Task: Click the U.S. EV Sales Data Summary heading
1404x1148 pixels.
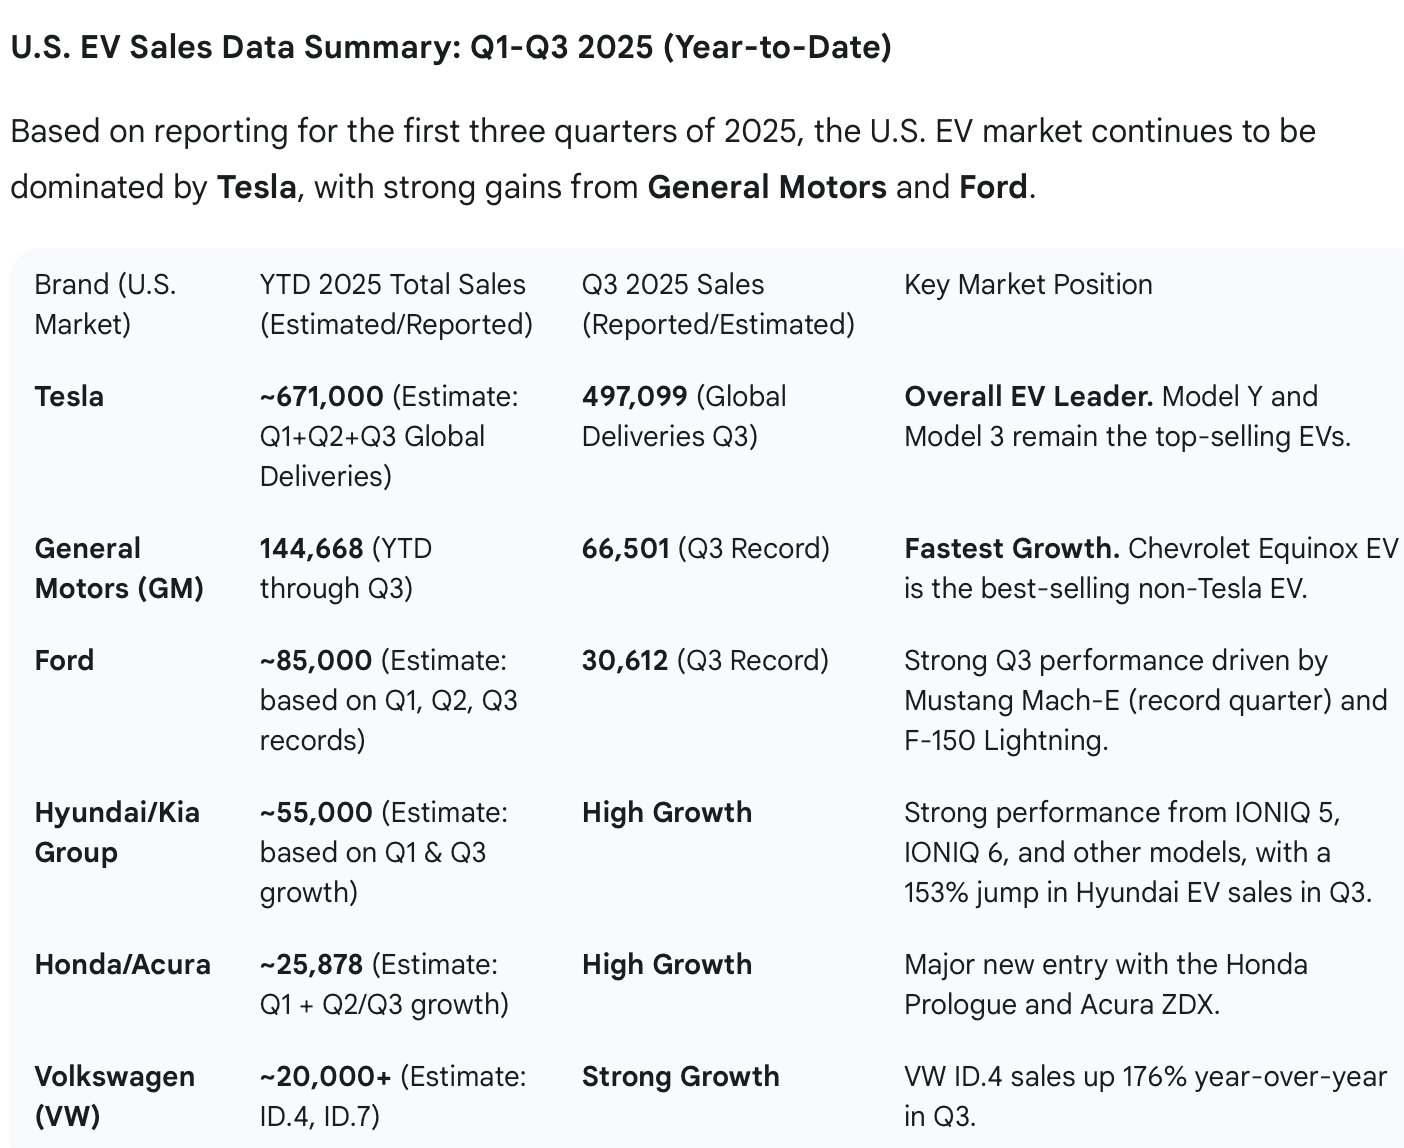Action: 450,47
